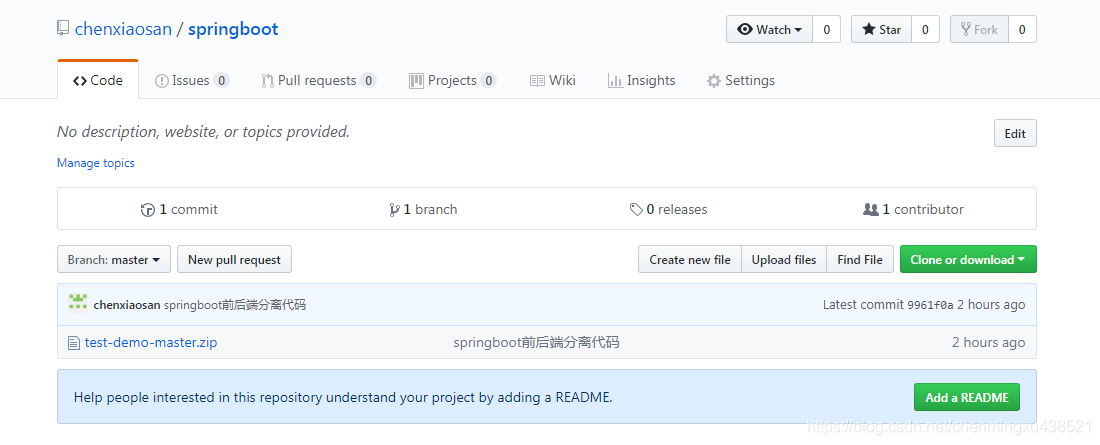Viewport: 1100px width, 445px height.
Task: Click the project board icon on Projects tab
Action: [x=417, y=81]
